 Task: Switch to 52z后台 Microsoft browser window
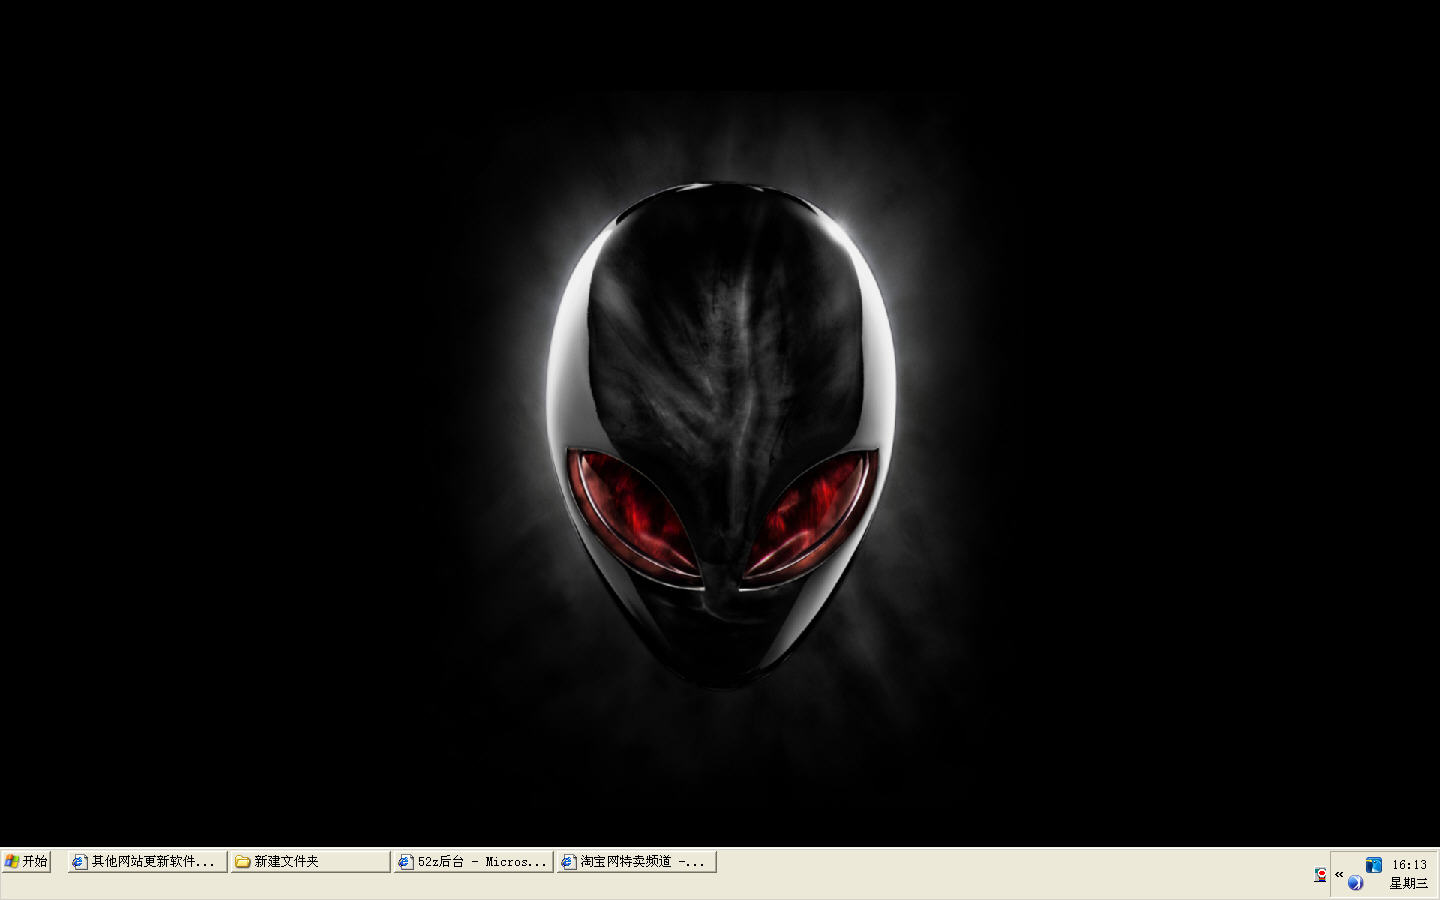tap(474, 861)
